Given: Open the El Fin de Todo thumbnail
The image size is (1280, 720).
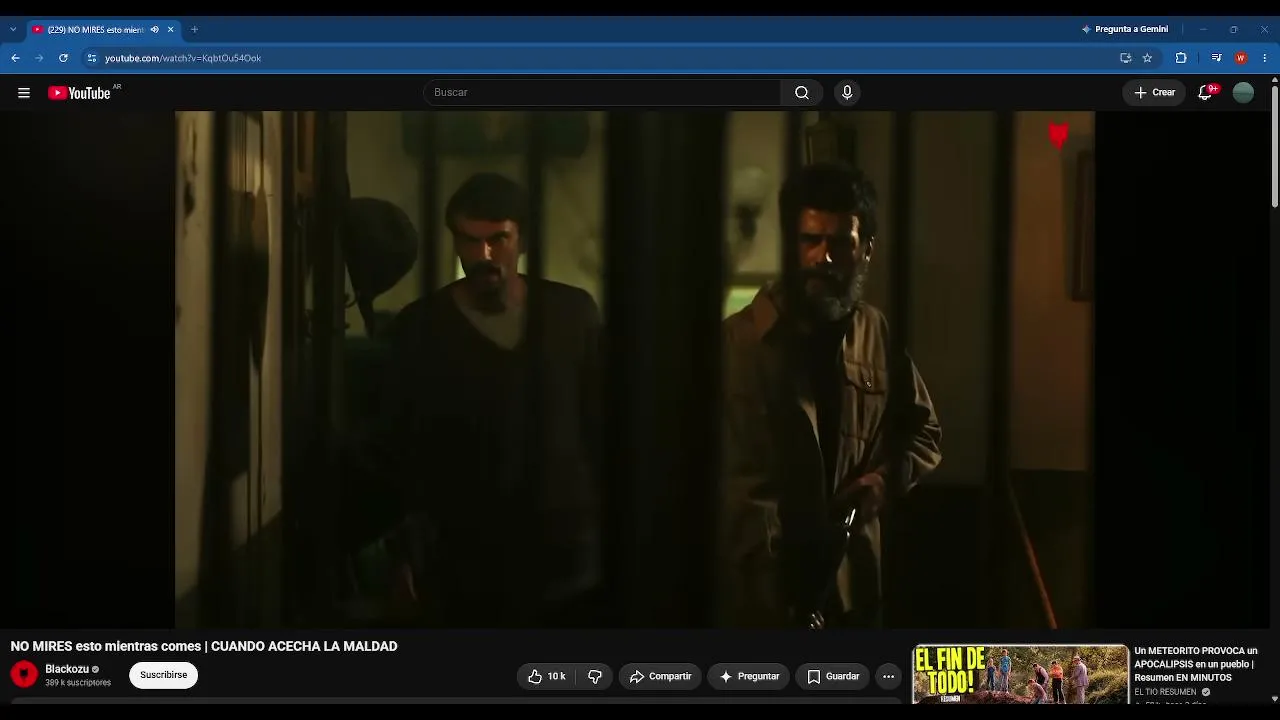Looking at the screenshot, I should click(1020, 674).
